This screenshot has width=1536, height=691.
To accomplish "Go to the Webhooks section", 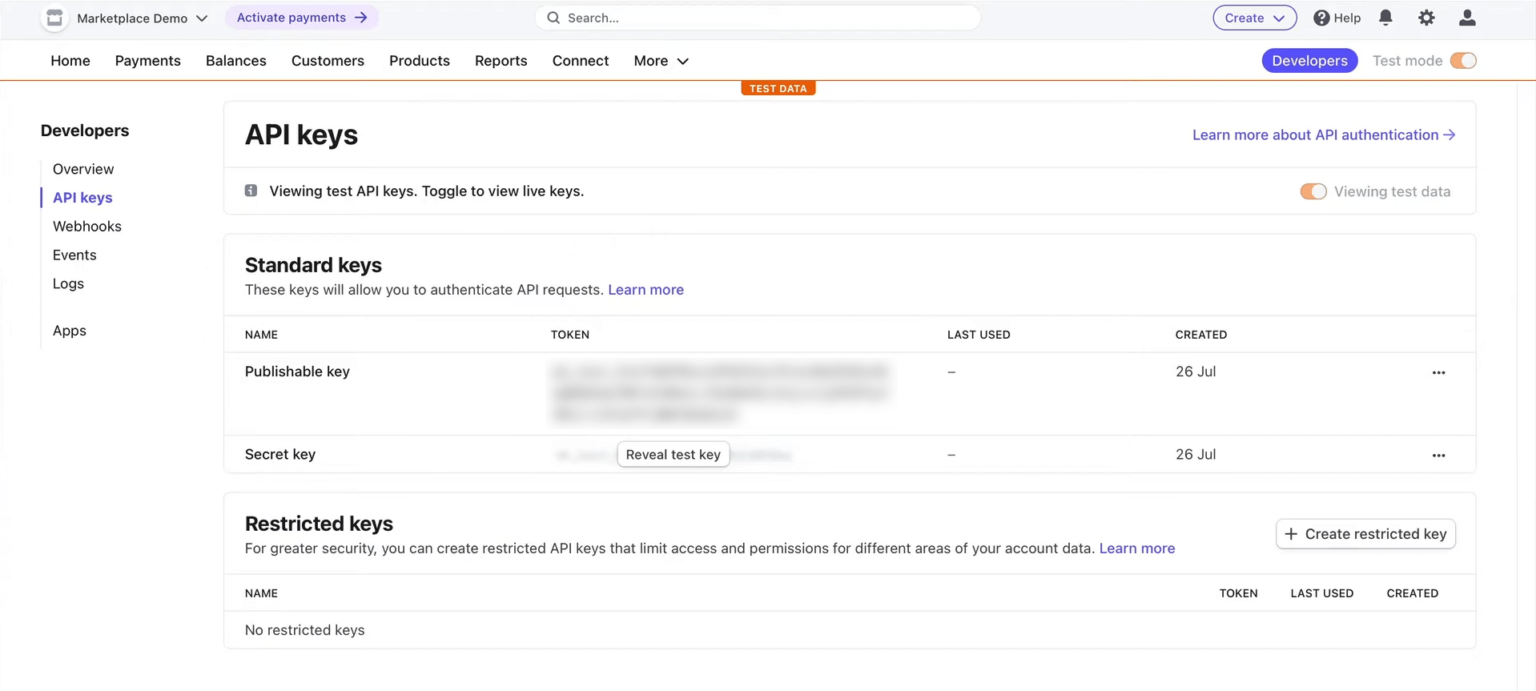I will [x=87, y=226].
